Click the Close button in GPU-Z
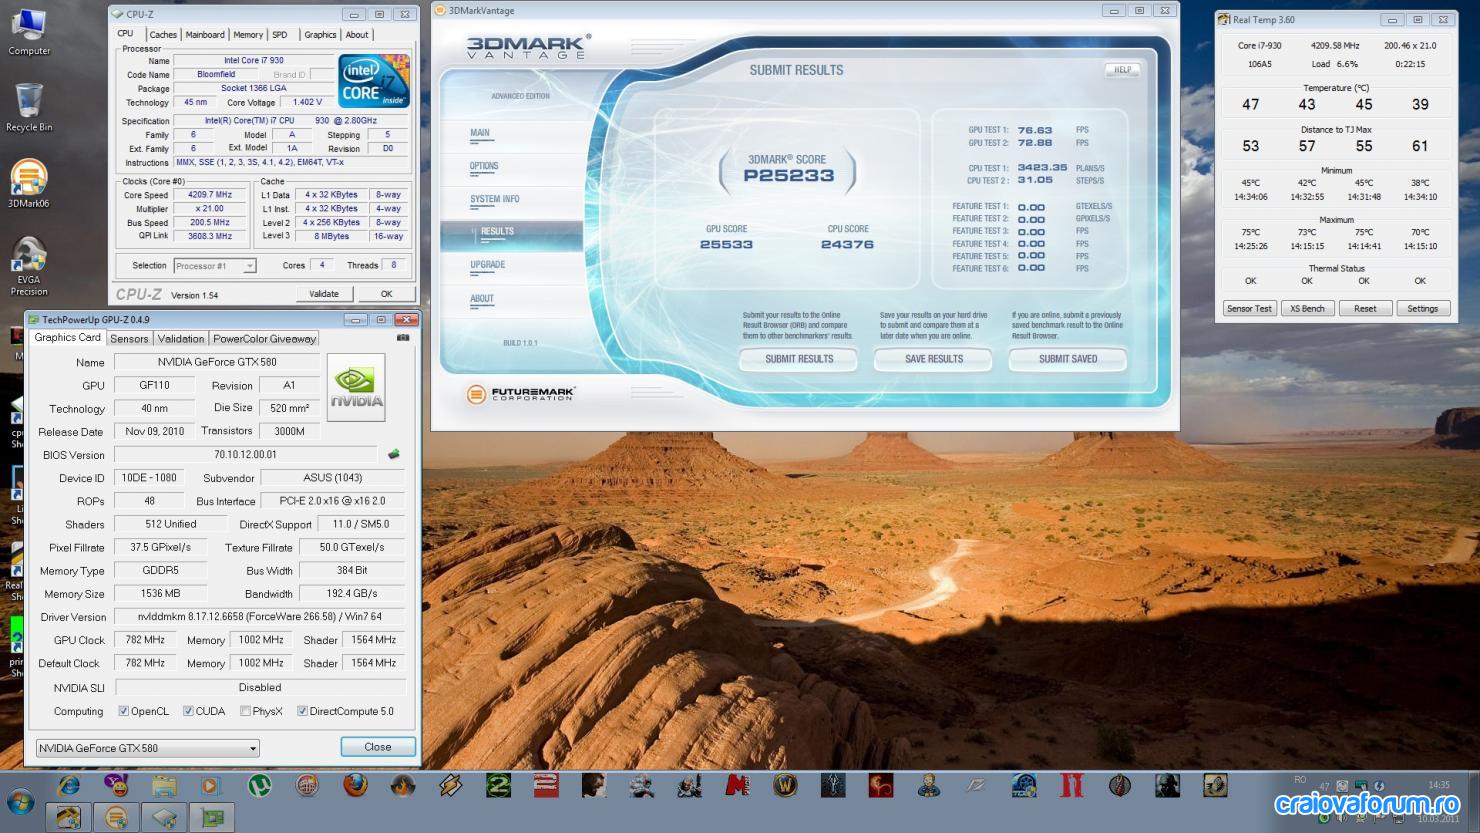Viewport: 1480px width, 833px height. pyautogui.click(x=378, y=747)
